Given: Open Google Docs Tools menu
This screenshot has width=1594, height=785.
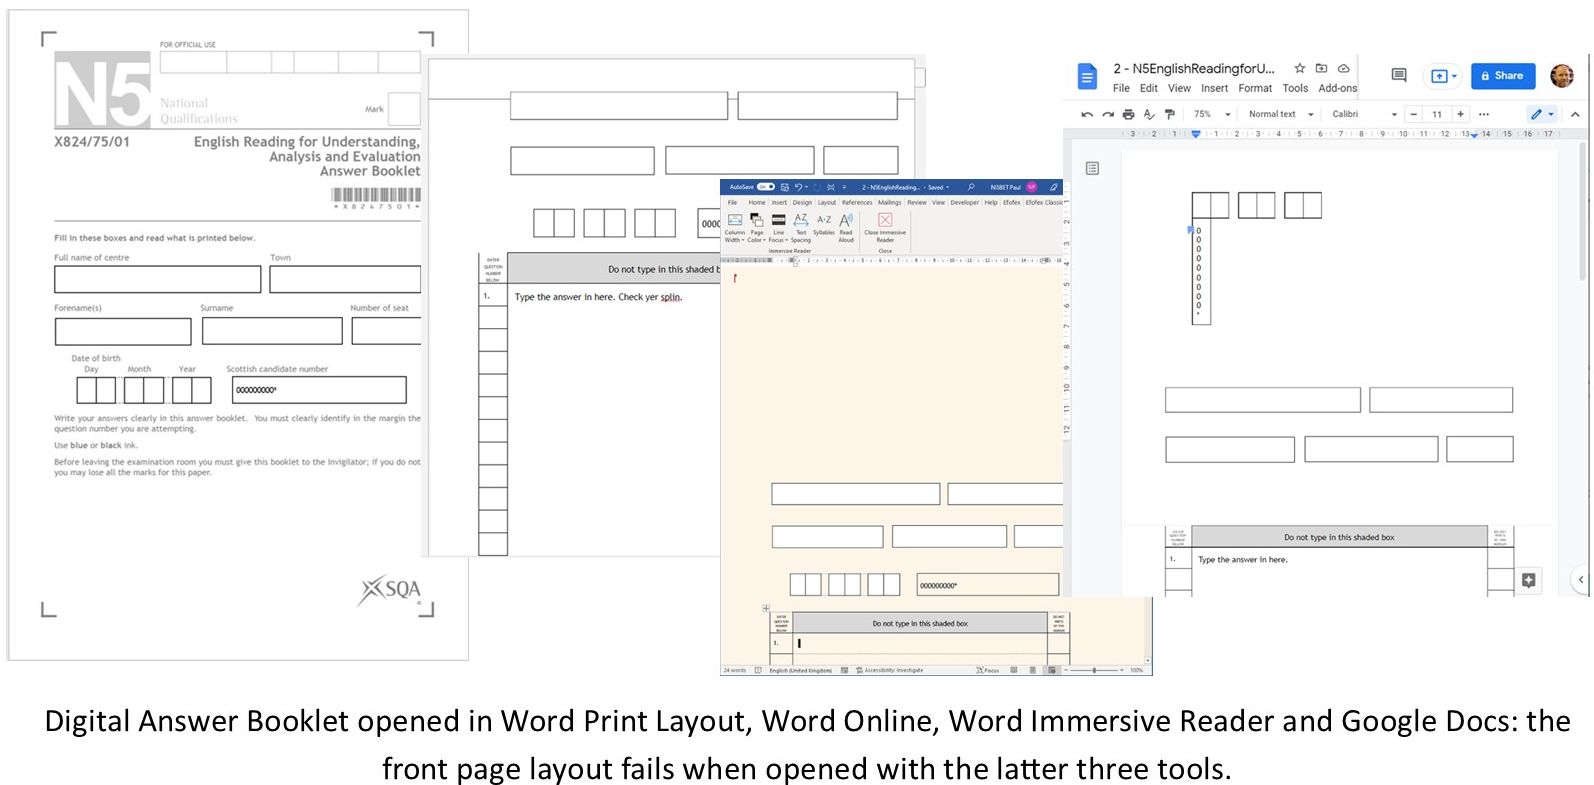Looking at the screenshot, I should pyautogui.click(x=1295, y=88).
